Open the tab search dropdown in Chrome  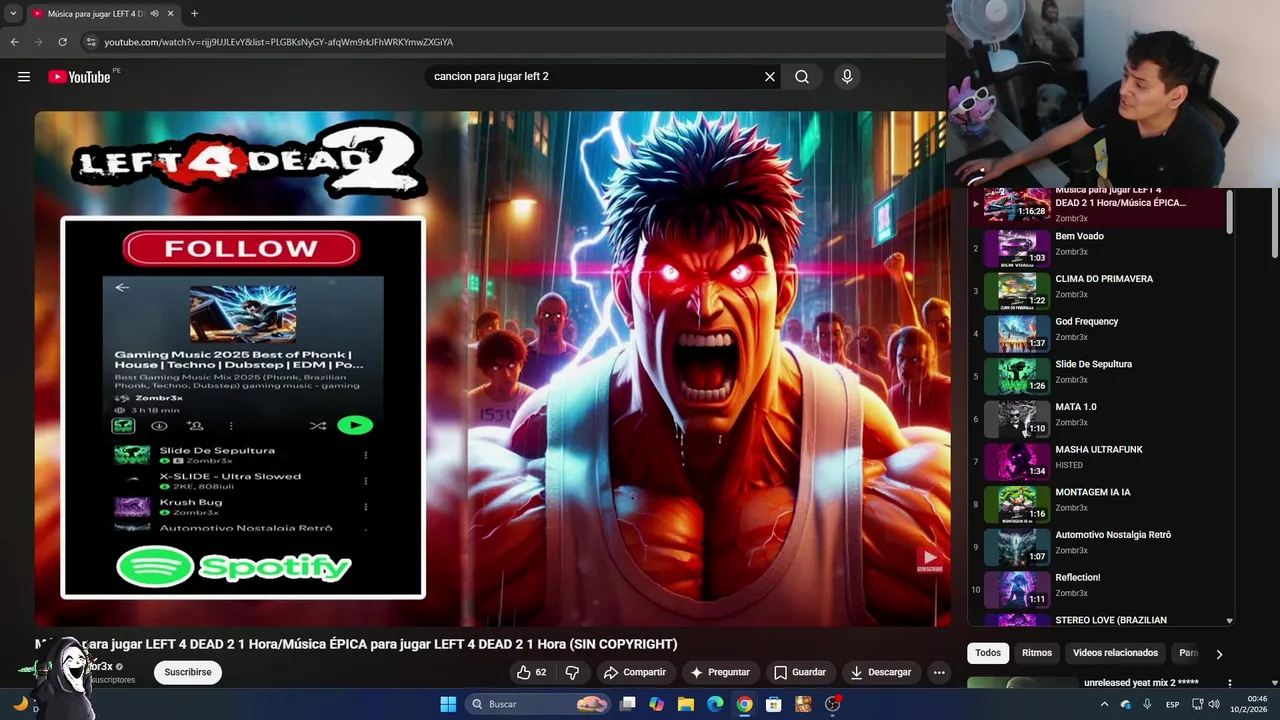click(x=13, y=14)
